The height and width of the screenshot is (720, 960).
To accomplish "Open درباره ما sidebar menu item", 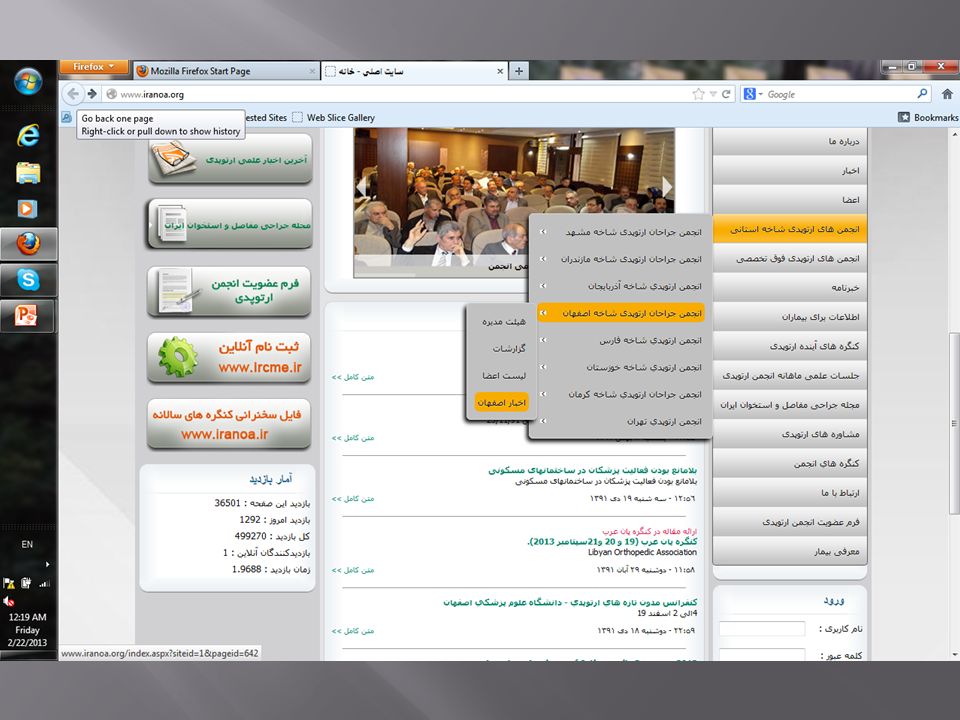I will (790, 141).
